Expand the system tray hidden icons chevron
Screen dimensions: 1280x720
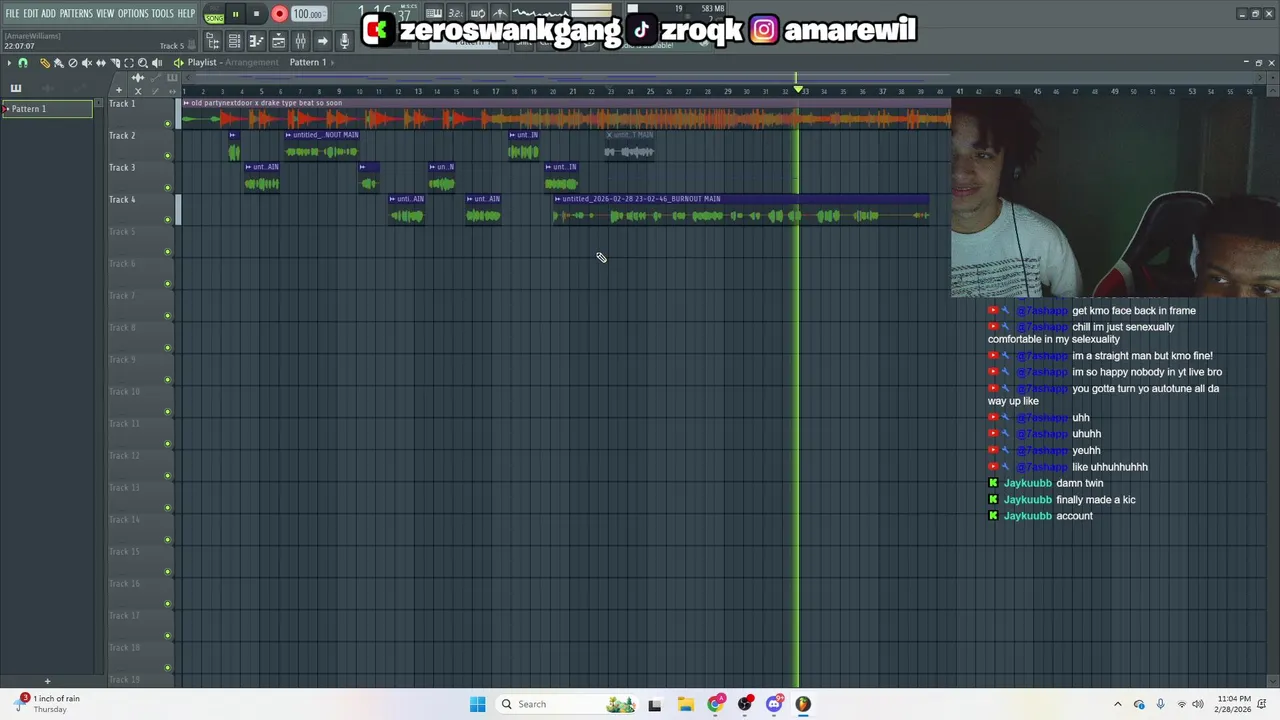(x=1118, y=704)
